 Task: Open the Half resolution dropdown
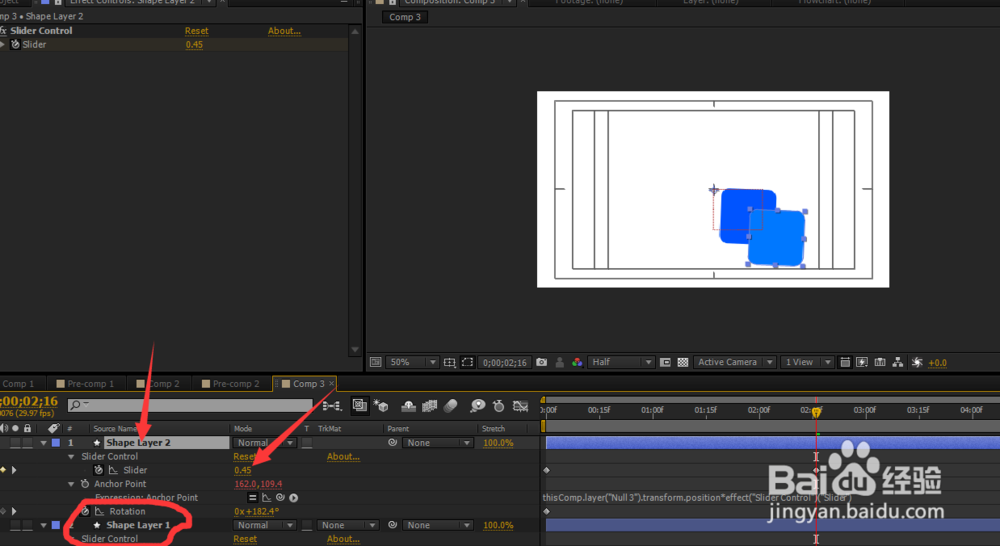621,362
